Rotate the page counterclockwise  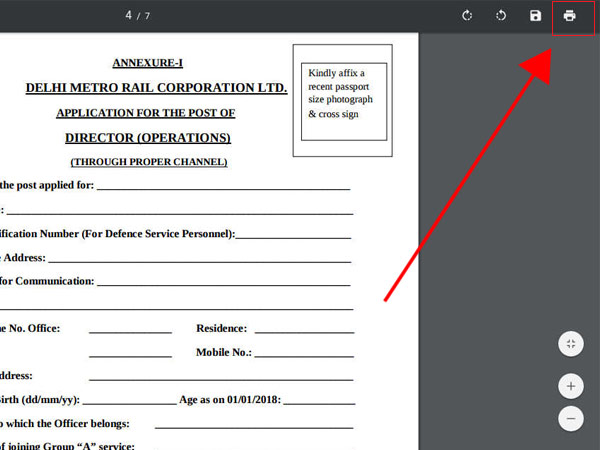point(501,16)
